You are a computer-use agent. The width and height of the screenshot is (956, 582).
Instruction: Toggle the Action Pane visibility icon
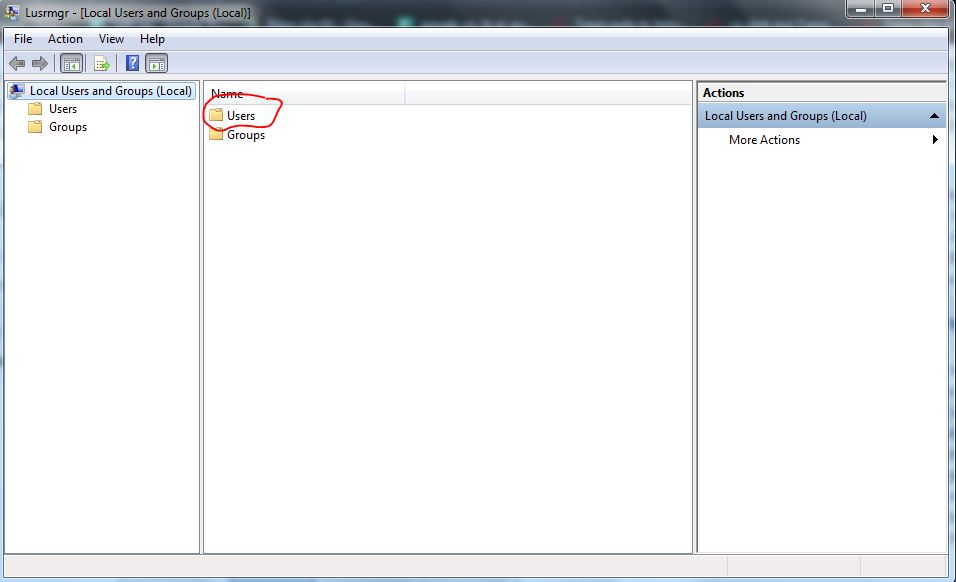(x=156, y=62)
